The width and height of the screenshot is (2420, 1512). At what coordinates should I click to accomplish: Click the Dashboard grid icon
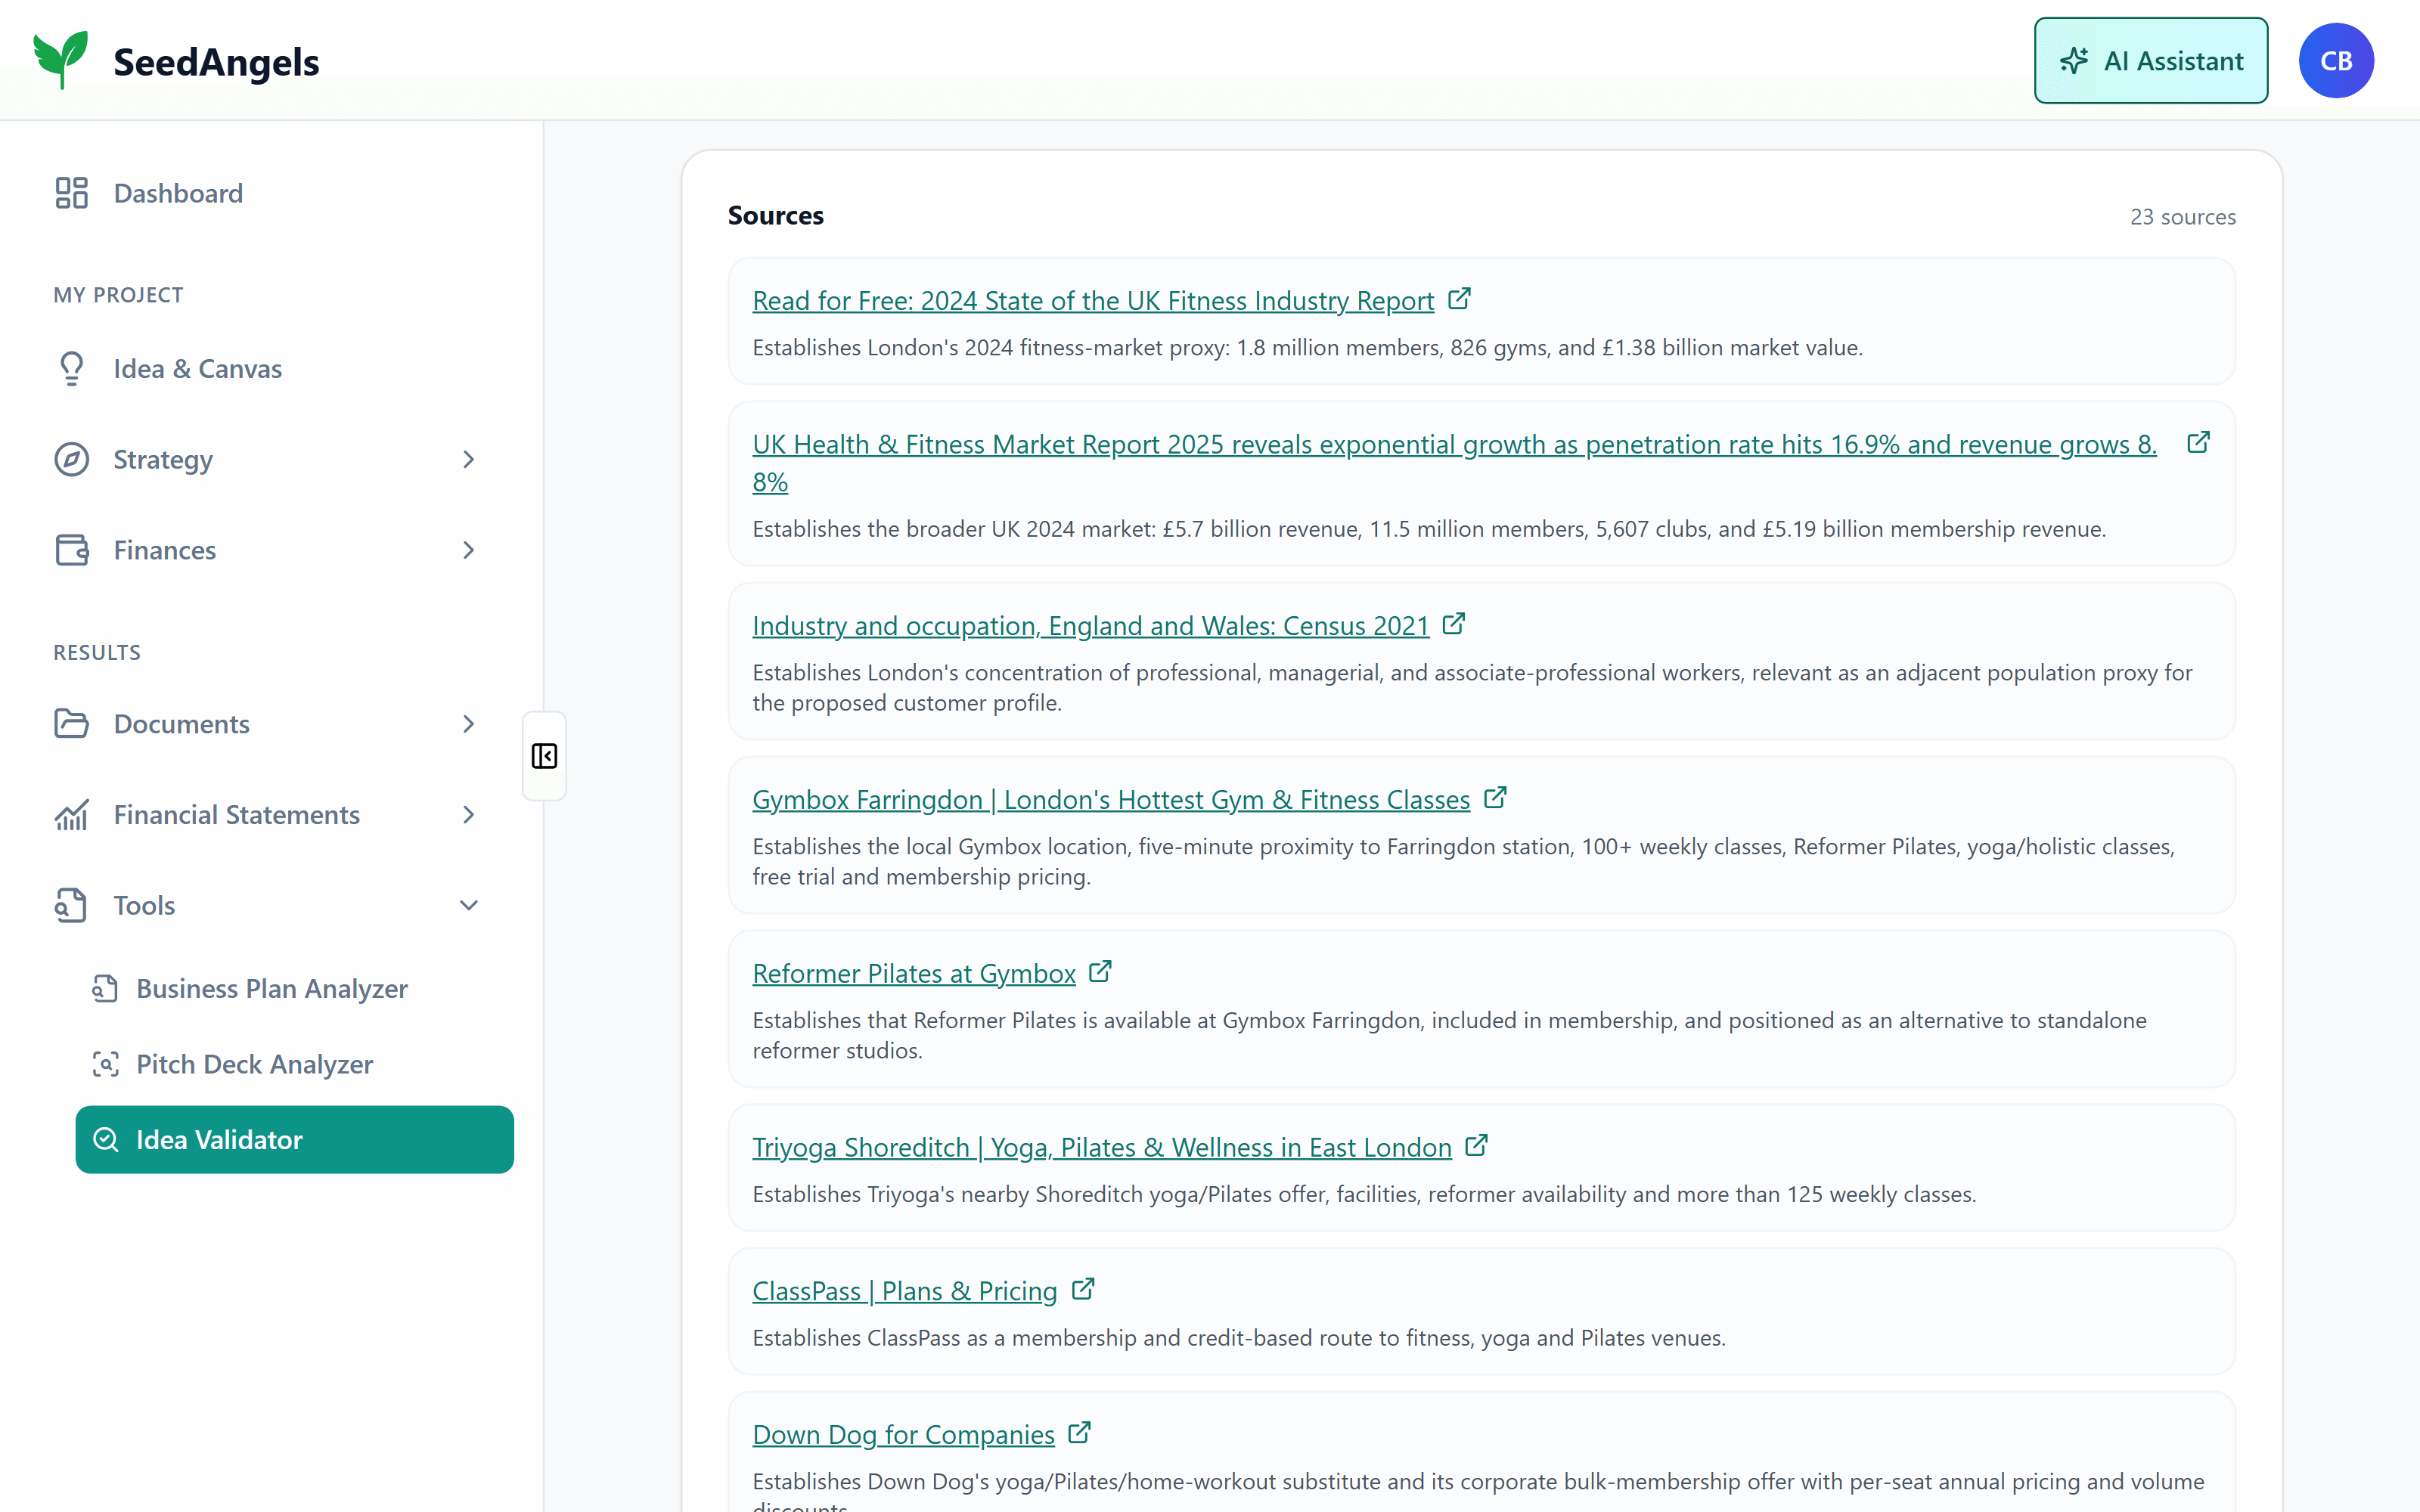coord(71,193)
